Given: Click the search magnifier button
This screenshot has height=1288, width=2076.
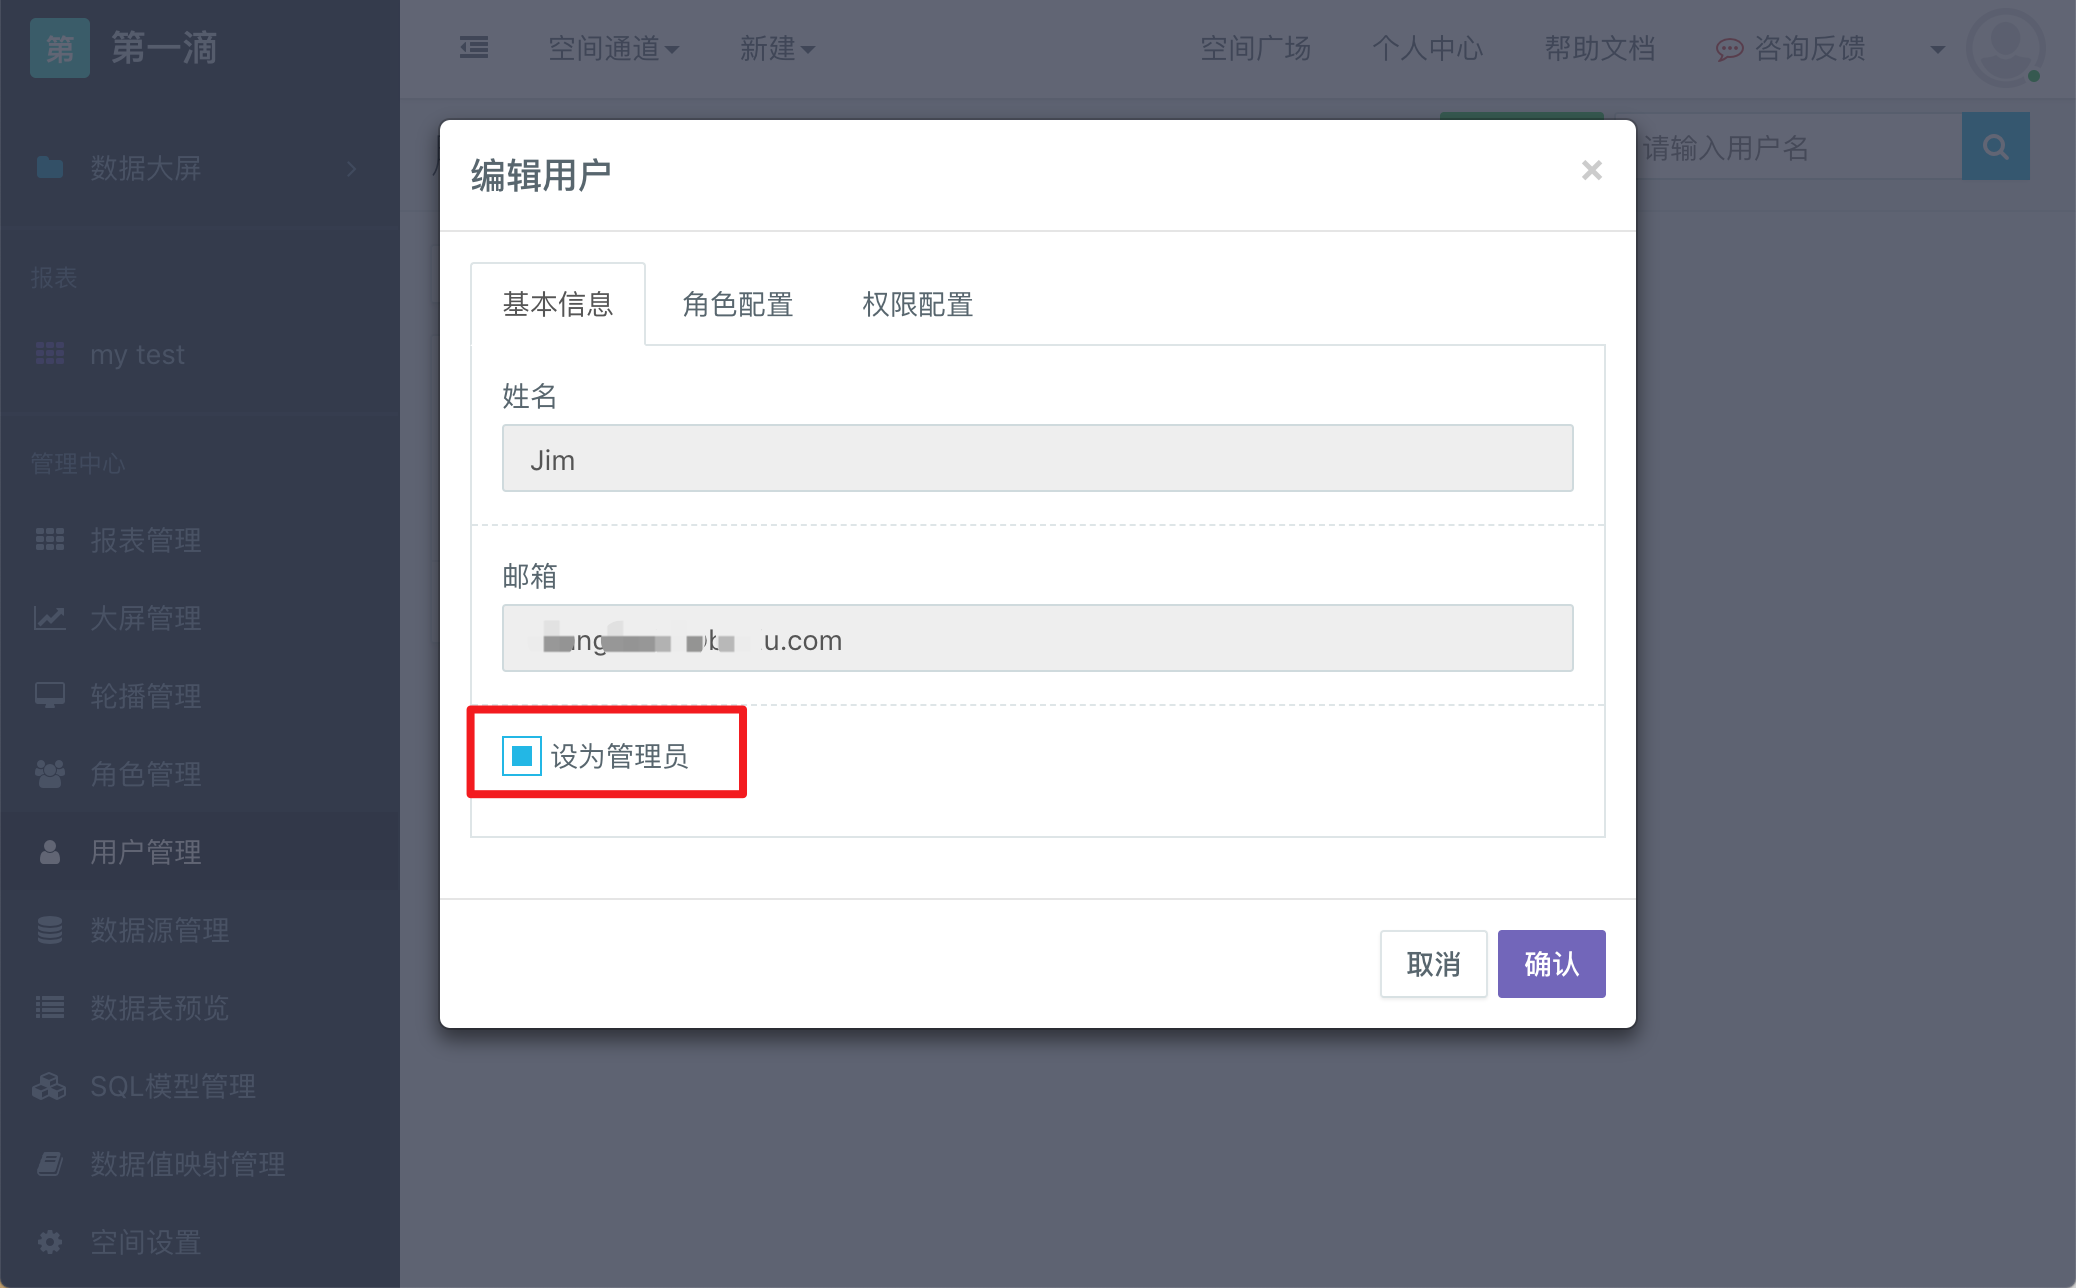Looking at the screenshot, I should click(x=1995, y=147).
